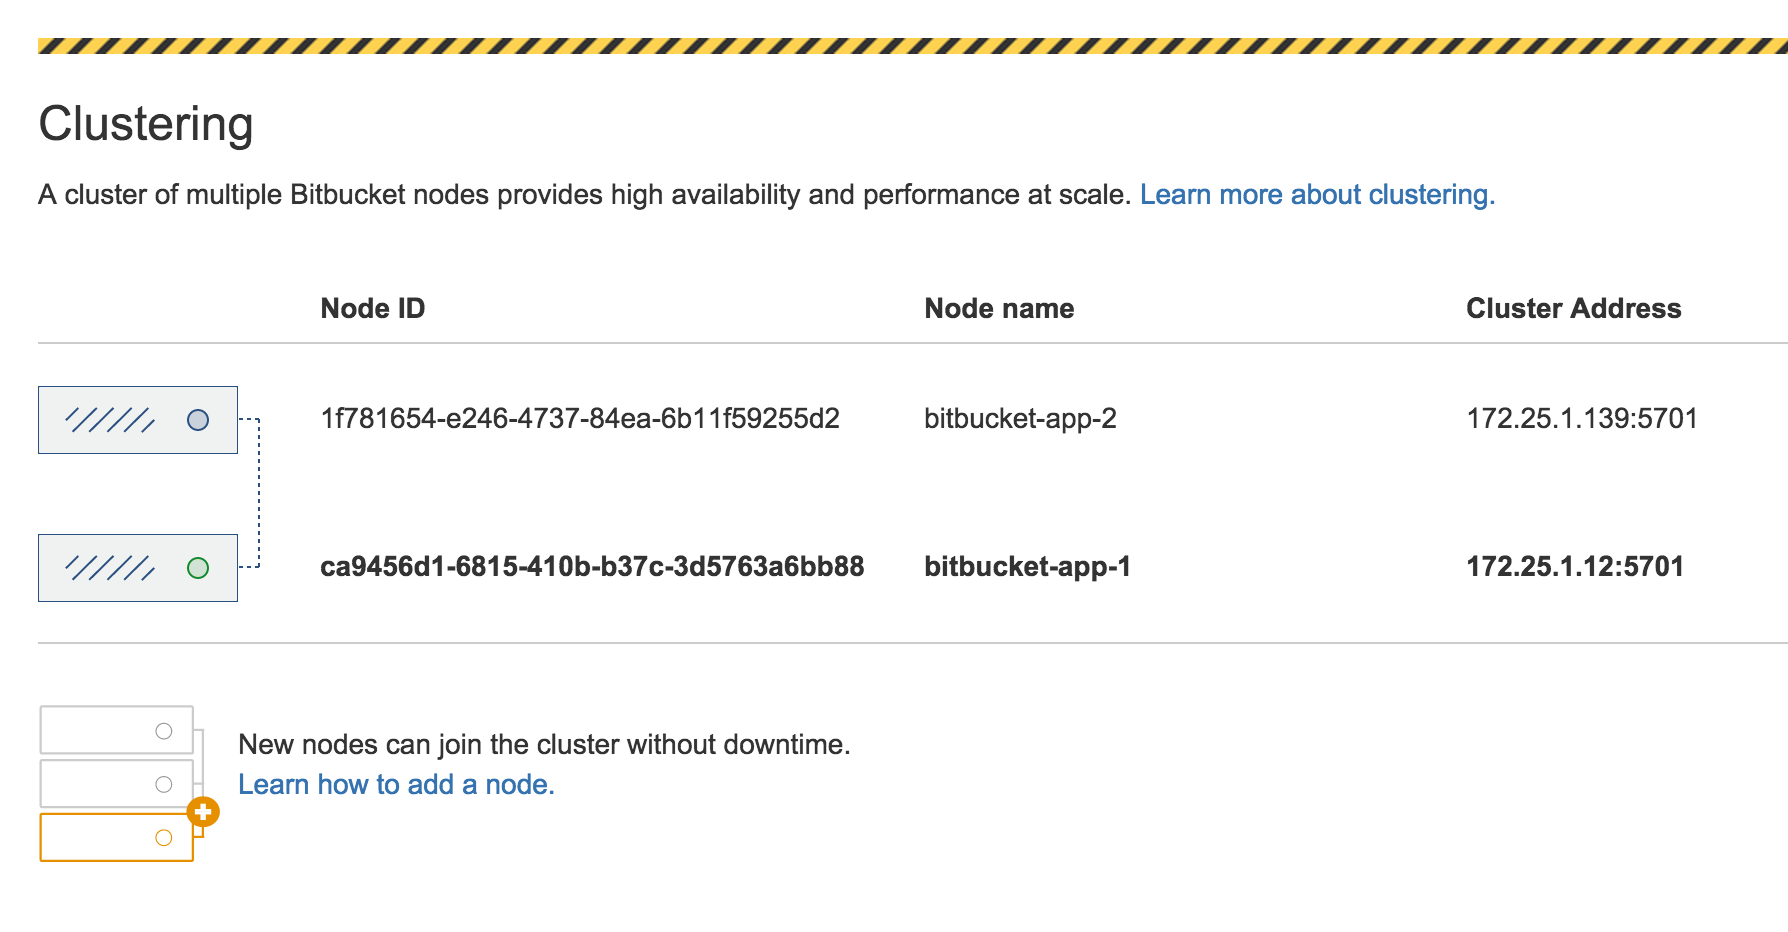
Task: Select the bitbucket-app-2 node name
Action: click(x=1020, y=418)
